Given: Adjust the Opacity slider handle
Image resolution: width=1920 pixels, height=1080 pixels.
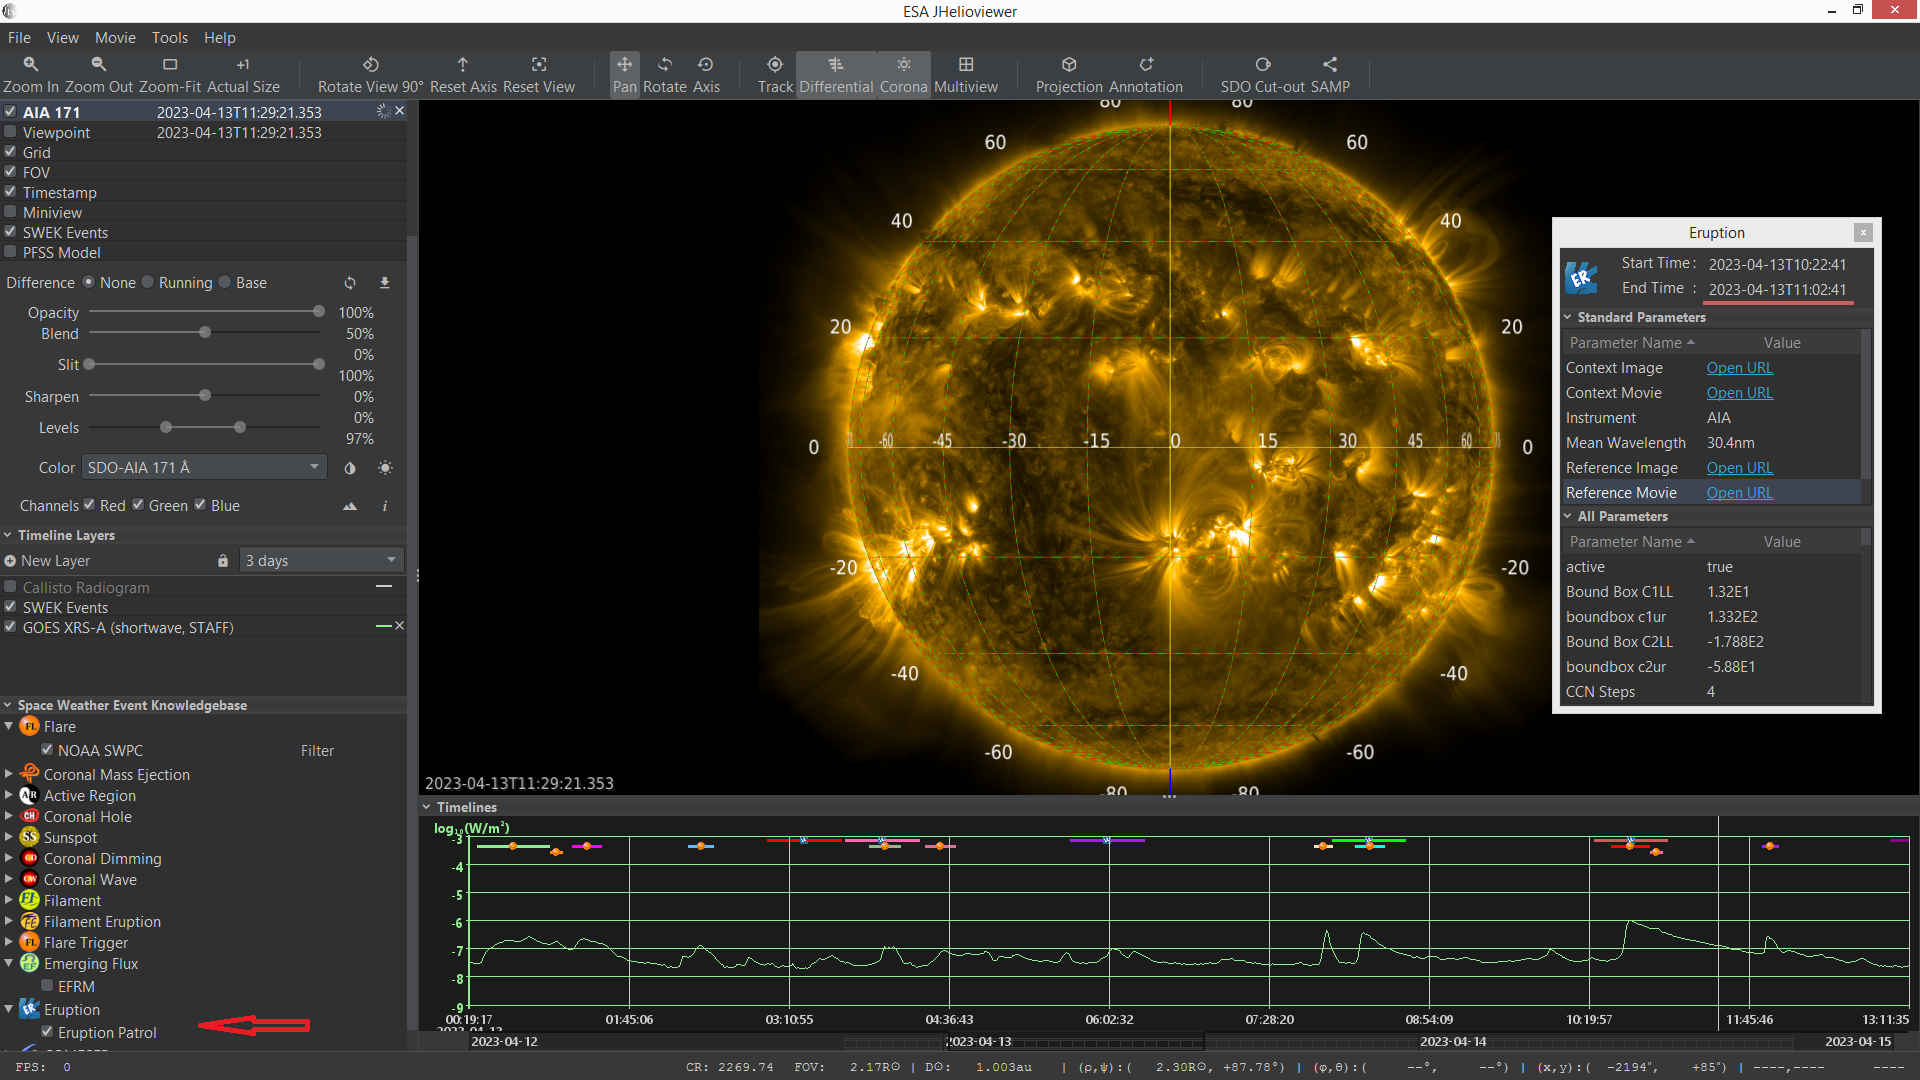Looking at the screenshot, I should 319,312.
